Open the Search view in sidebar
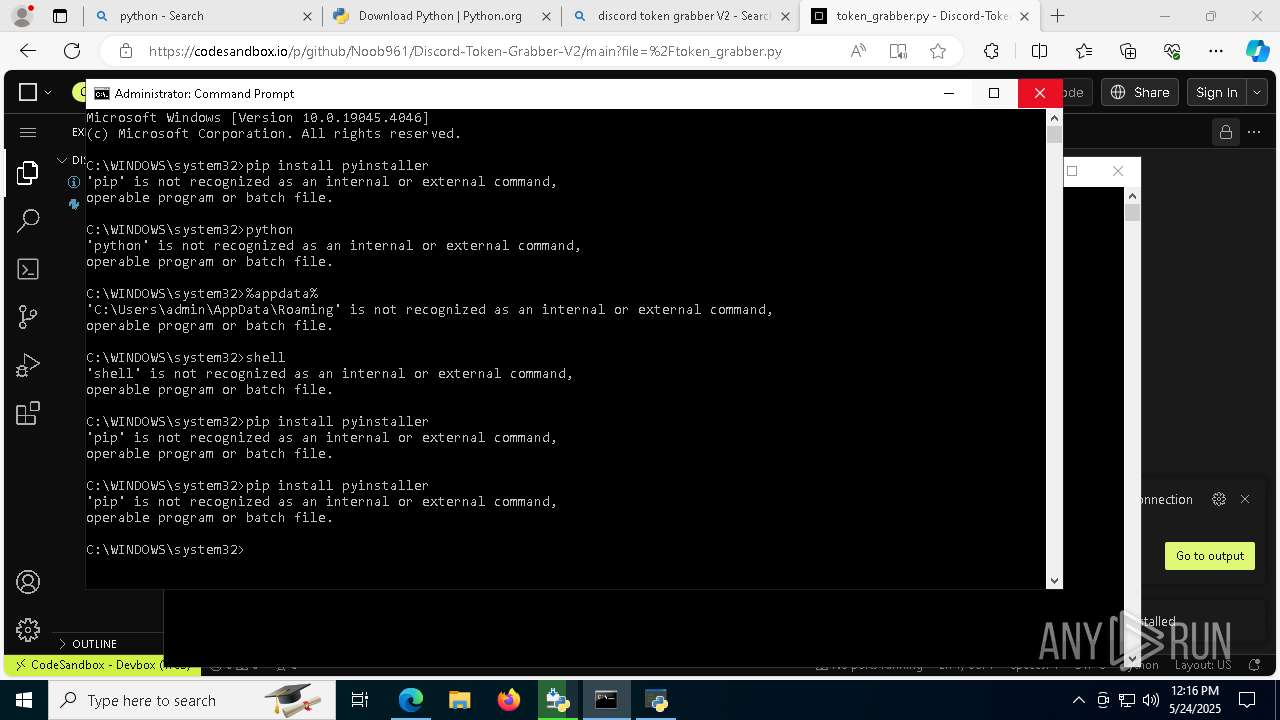The width and height of the screenshot is (1280, 720). point(28,220)
